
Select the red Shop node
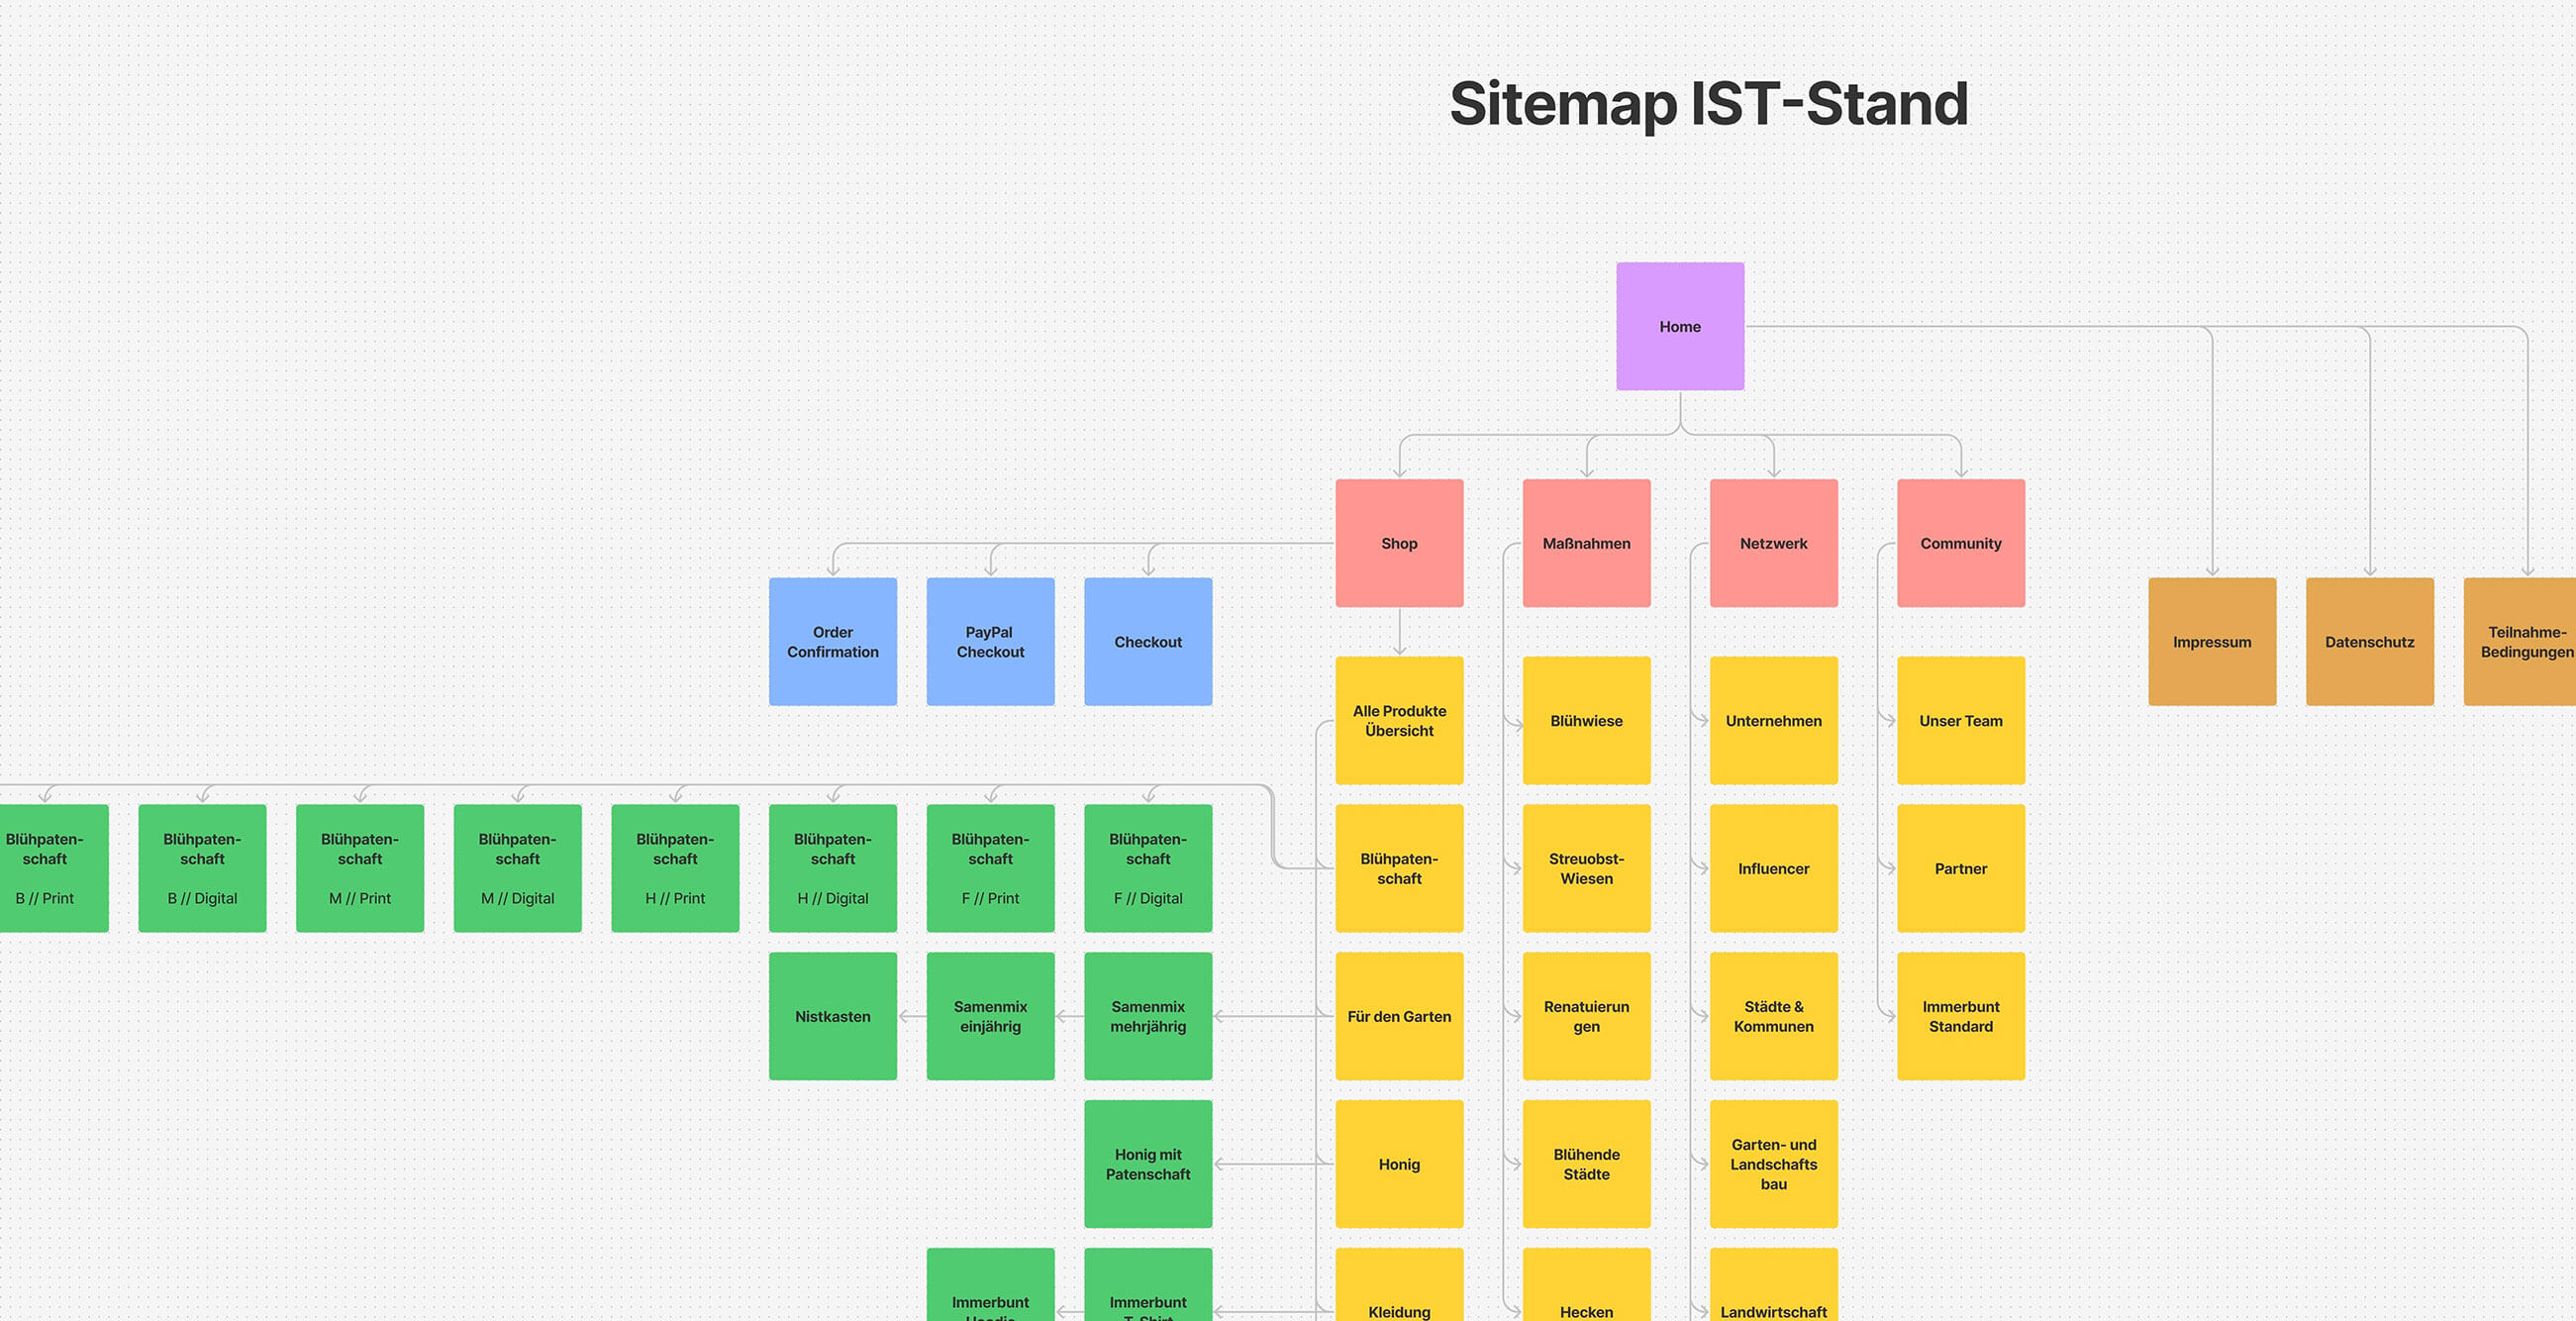pyautogui.click(x=1399, y=543)
